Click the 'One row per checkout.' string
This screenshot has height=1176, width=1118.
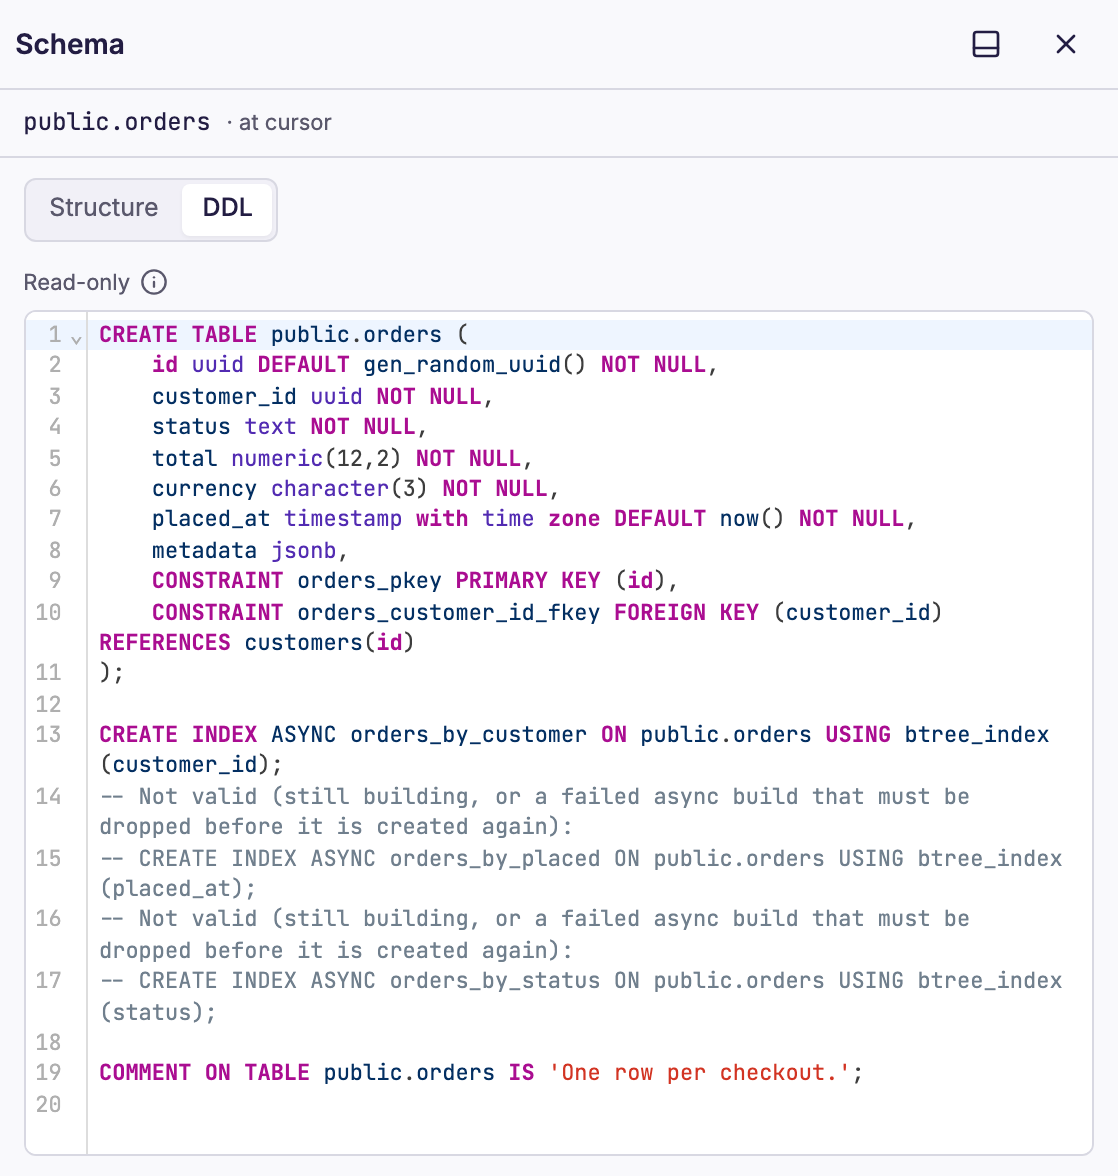[700, 1072]
